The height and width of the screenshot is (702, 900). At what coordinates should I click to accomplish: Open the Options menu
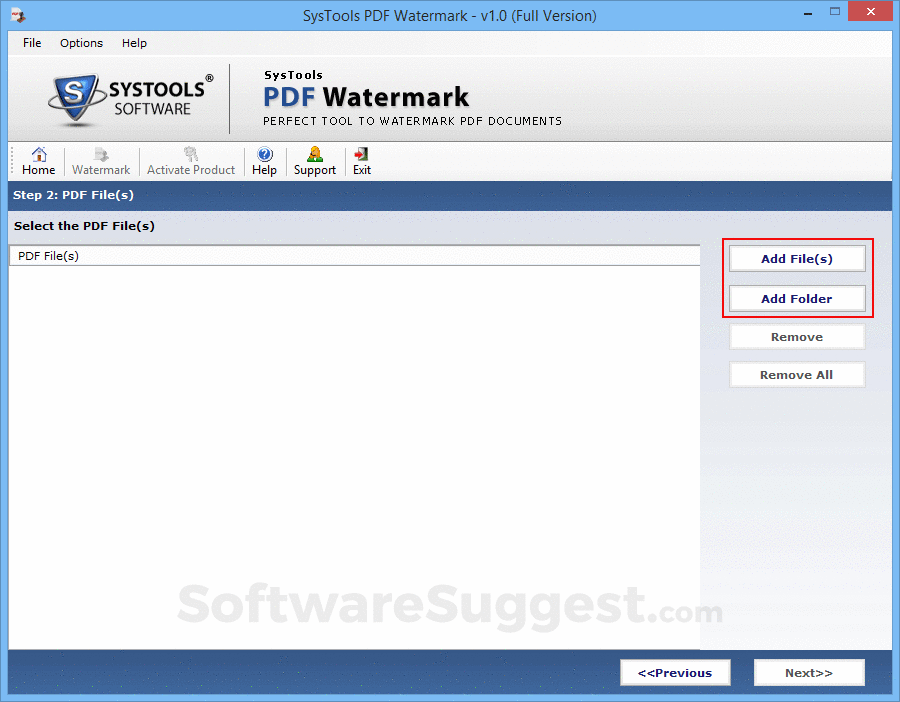[82, 43]
